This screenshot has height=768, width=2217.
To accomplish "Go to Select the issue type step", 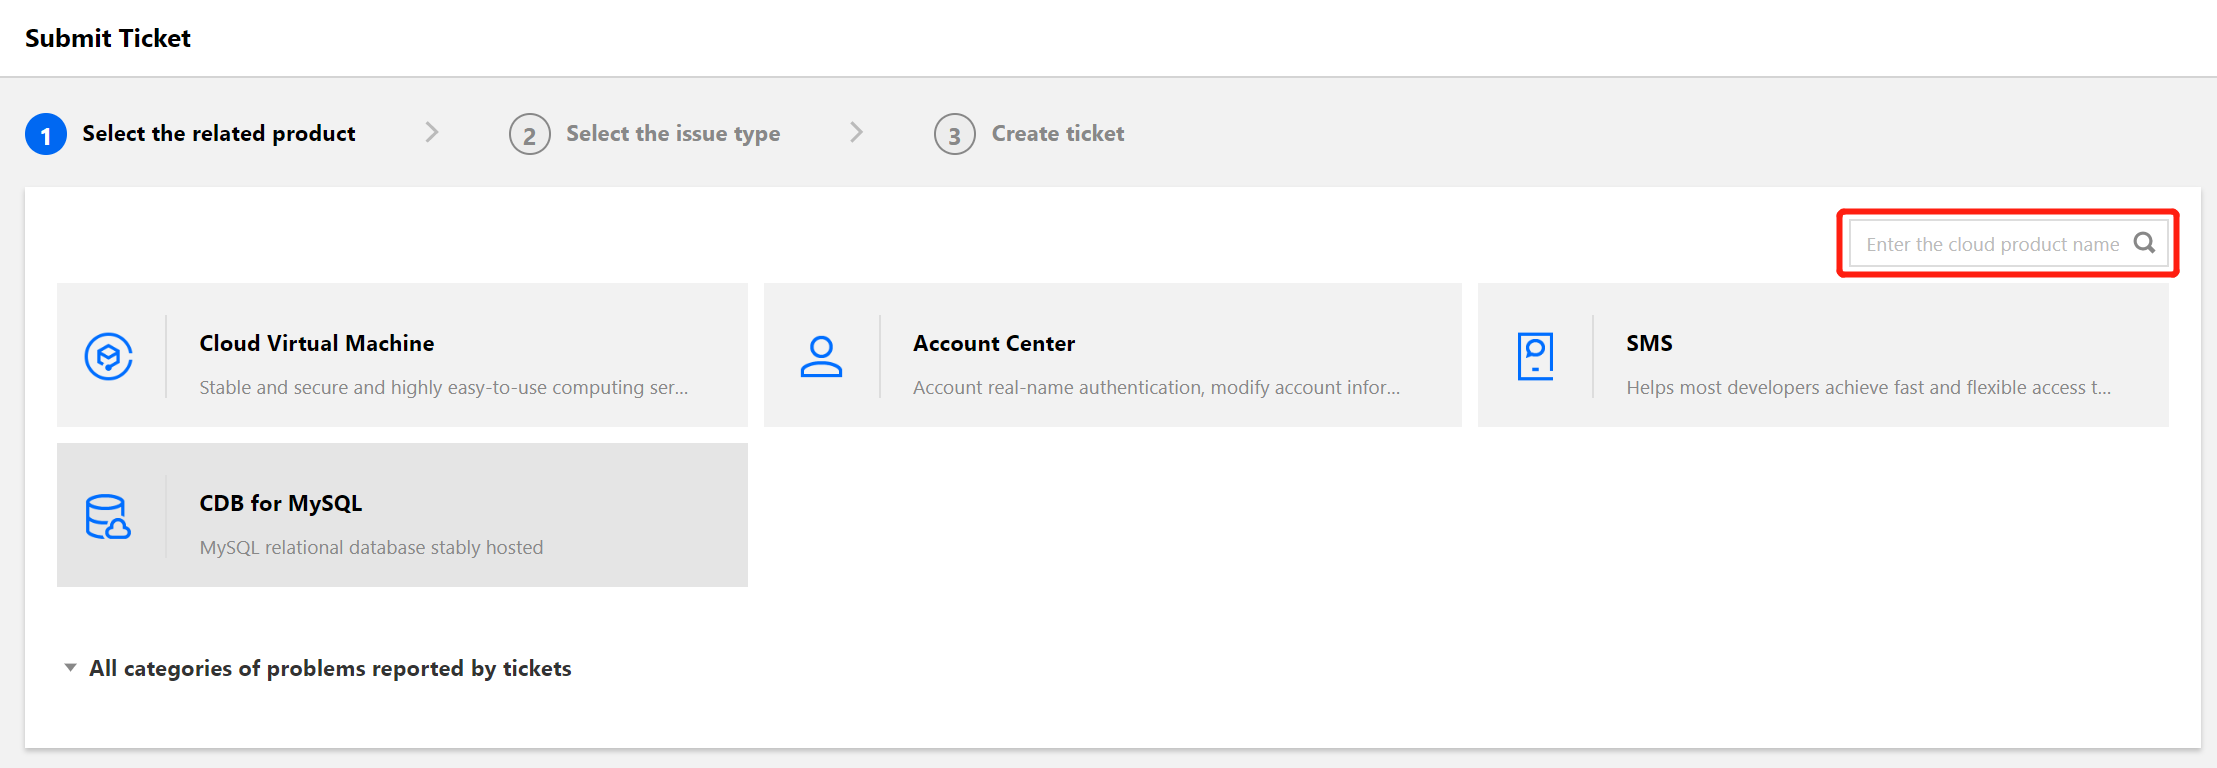I will pos(672,134).
